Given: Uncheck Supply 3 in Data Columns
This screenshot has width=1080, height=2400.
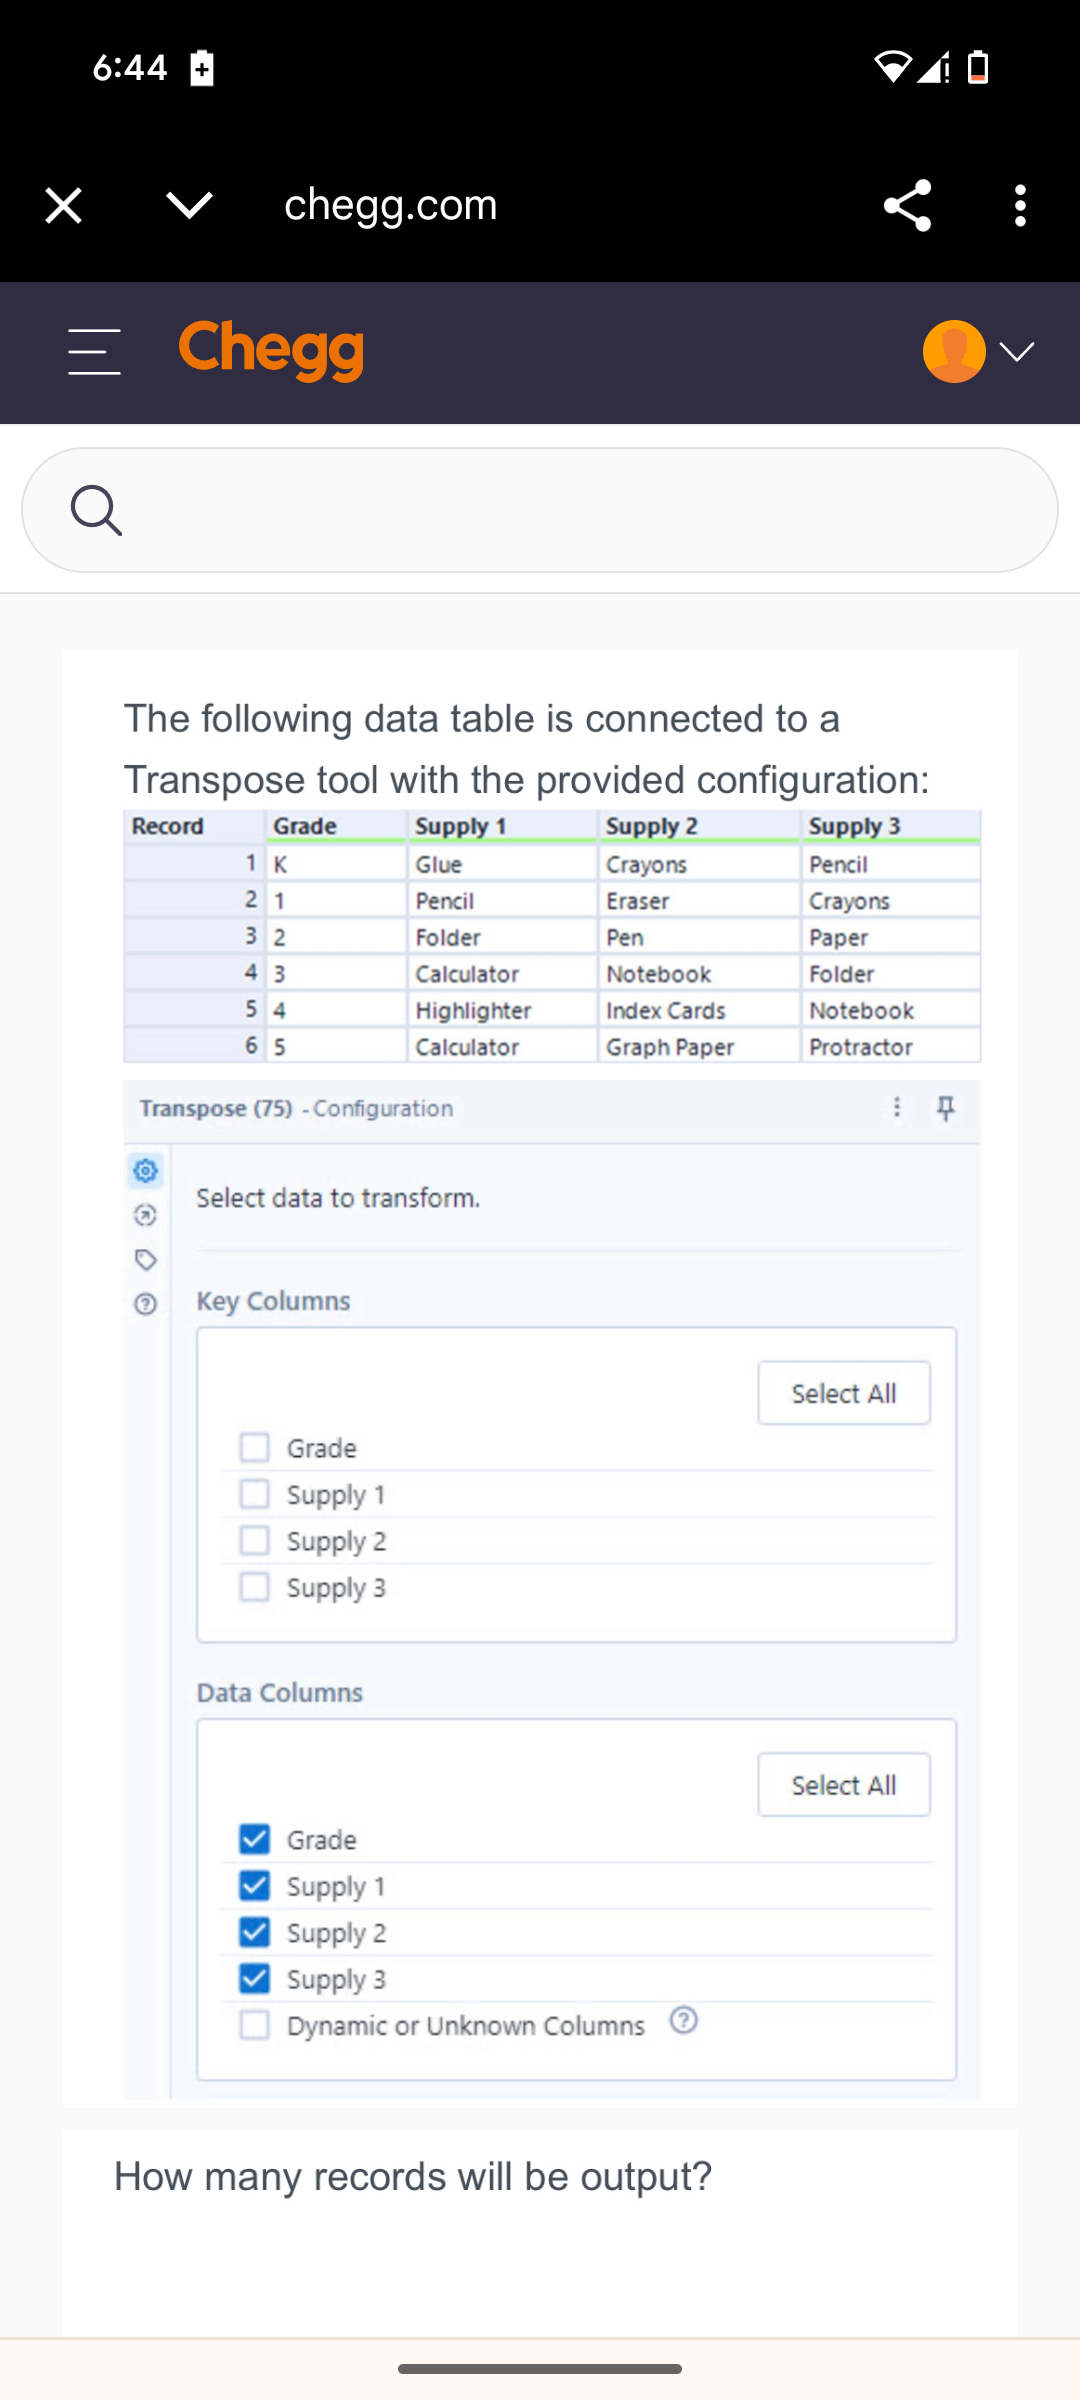Looking at the screenshot, I should coord(254,1979).
